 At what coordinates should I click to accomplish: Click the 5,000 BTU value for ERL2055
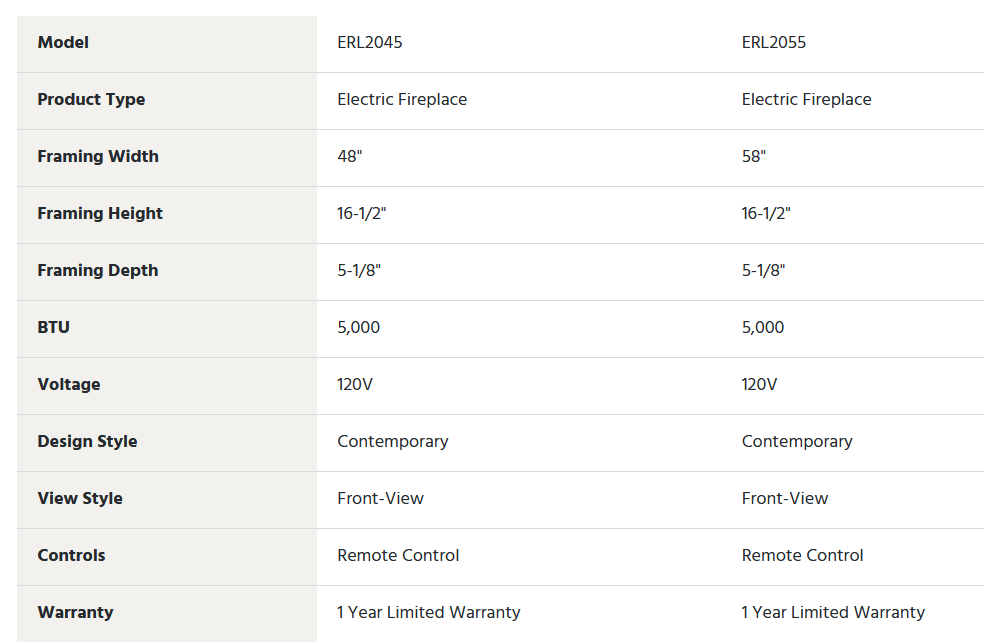(763, 328)
